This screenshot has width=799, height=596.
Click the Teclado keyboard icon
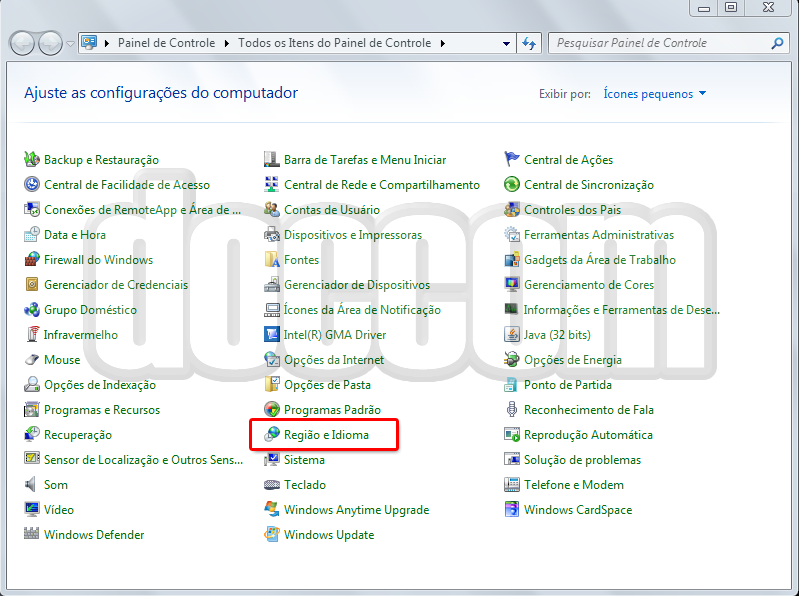point(272,484)
